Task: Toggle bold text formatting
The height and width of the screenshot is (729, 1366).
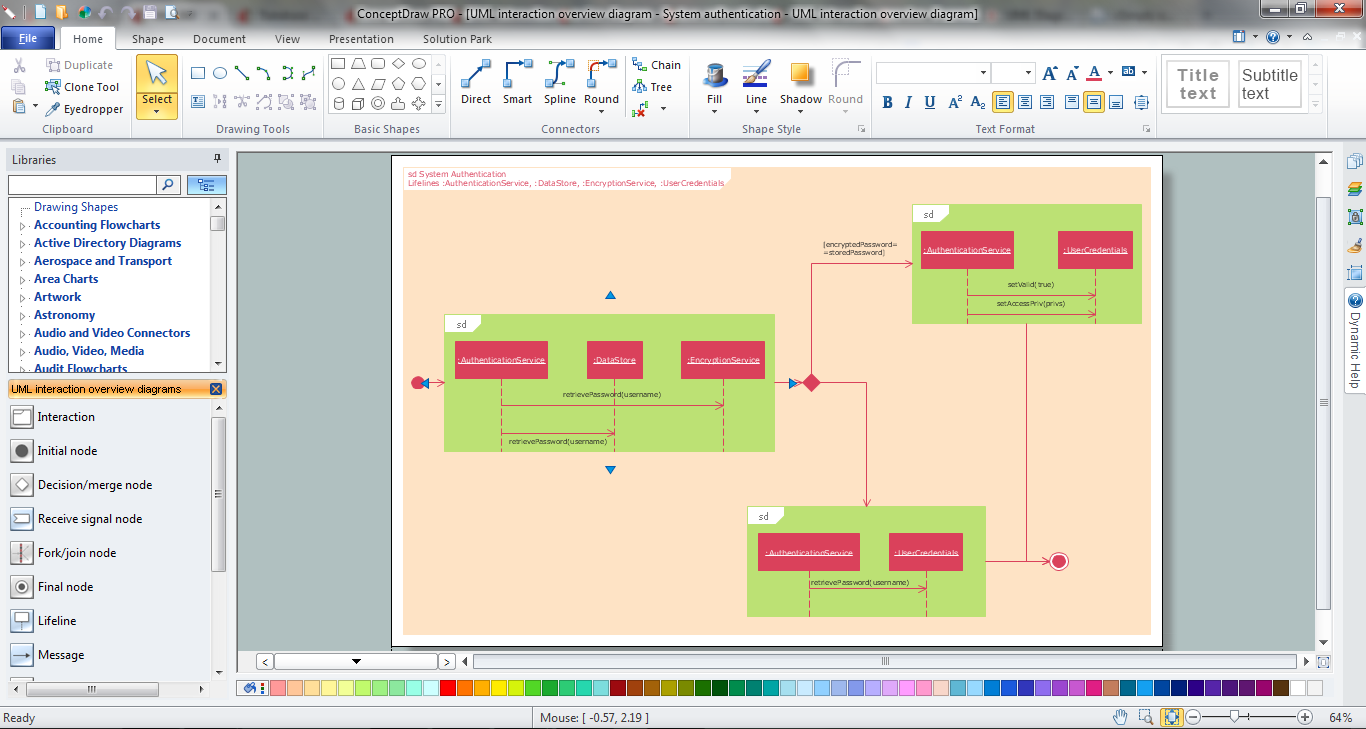Action: tap(886, 102)
